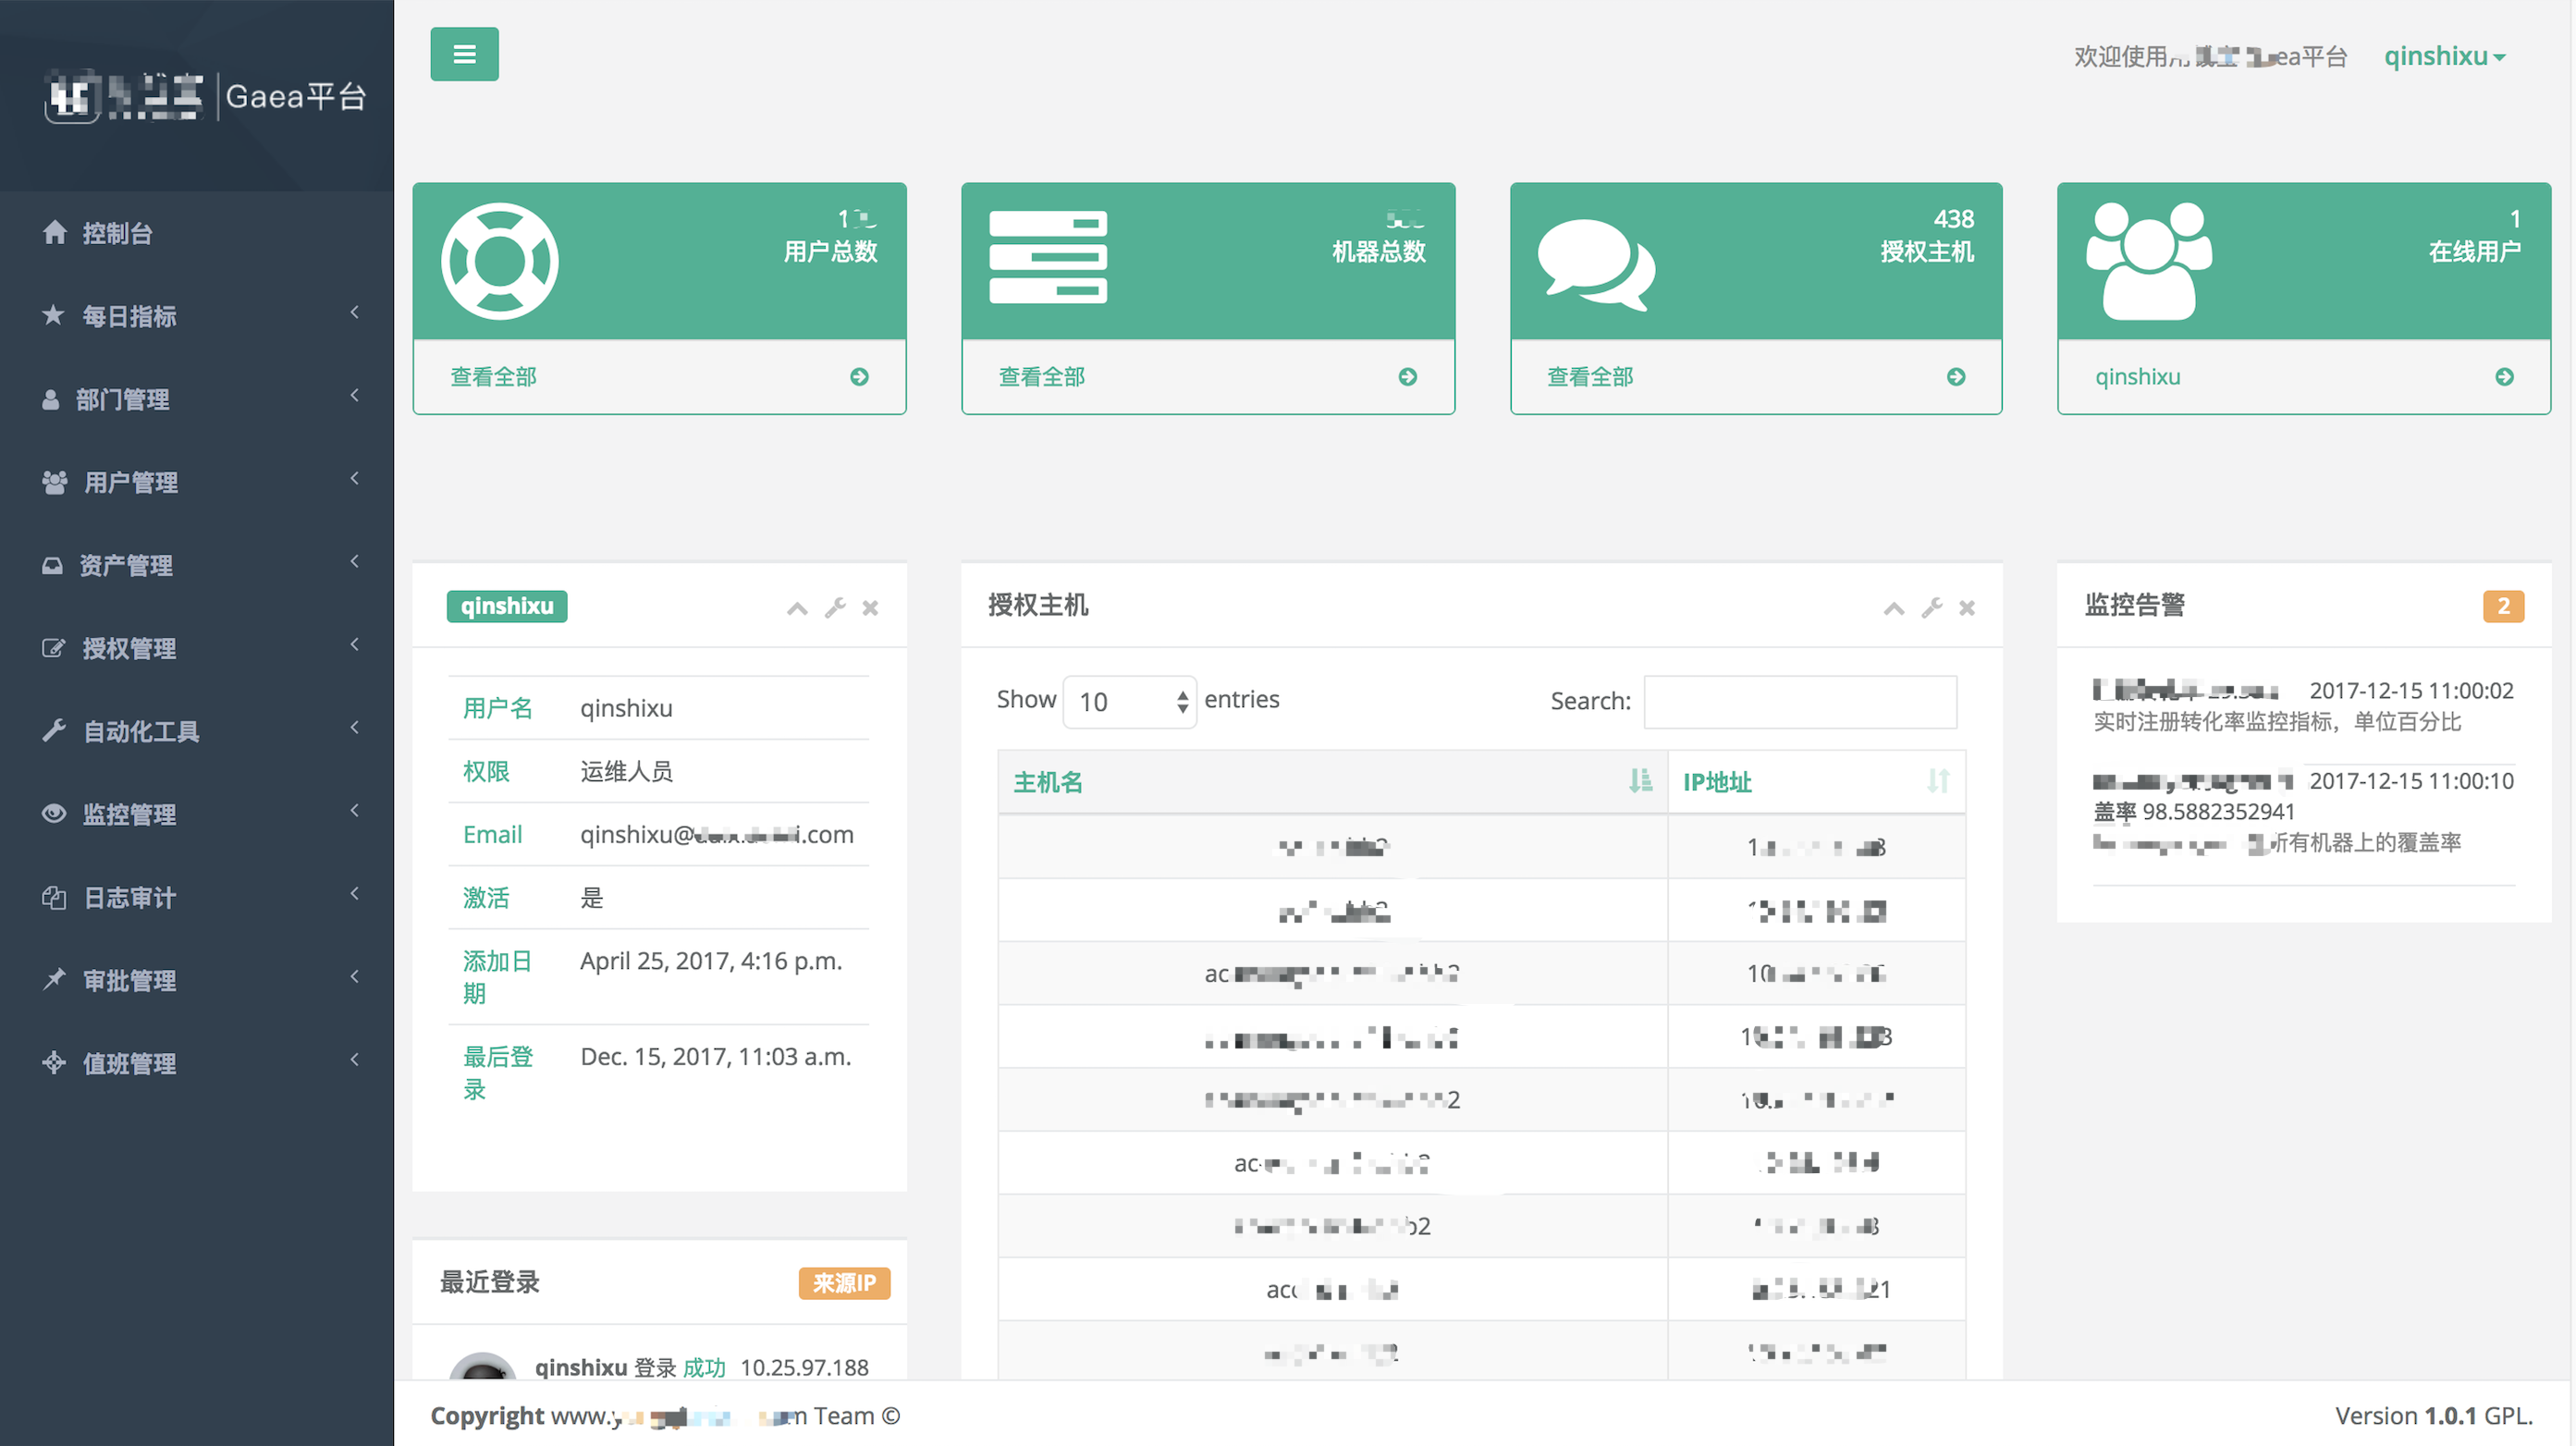Expand the 每日指标 menu chevron
The image size is (2576, 1446).
point(354,313)
